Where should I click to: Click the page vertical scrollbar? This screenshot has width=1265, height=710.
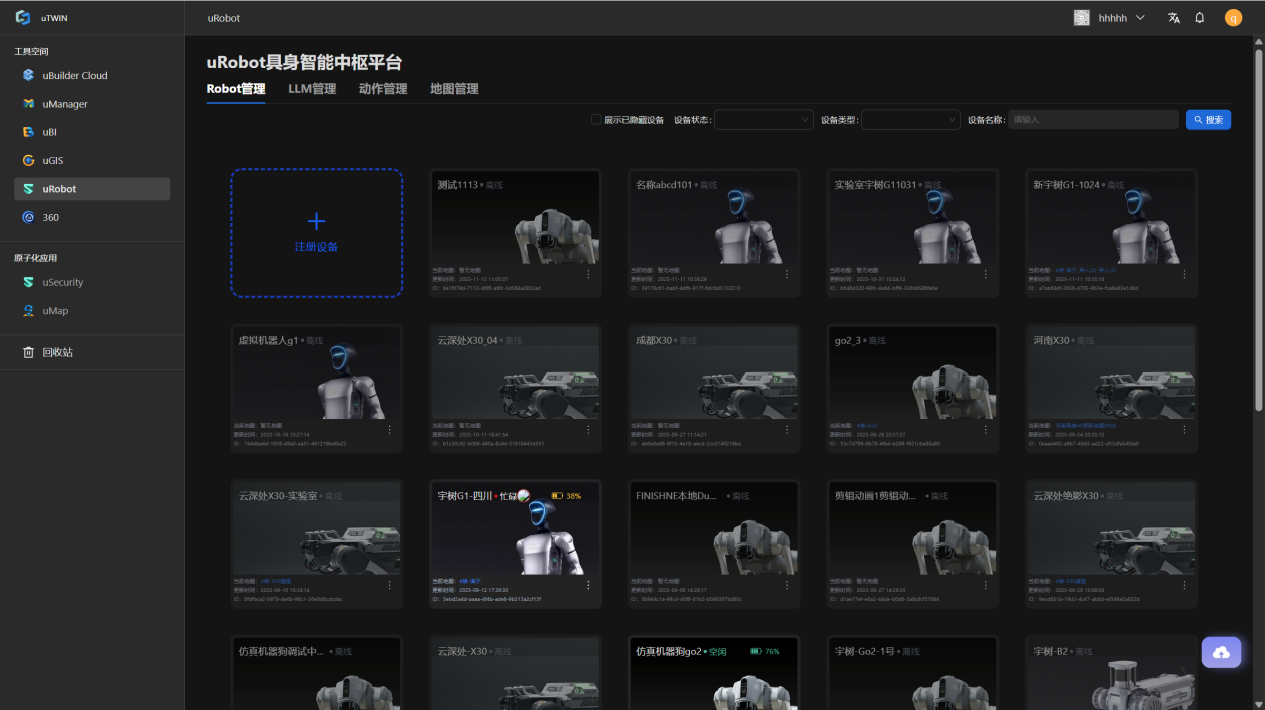[1258, 230]
